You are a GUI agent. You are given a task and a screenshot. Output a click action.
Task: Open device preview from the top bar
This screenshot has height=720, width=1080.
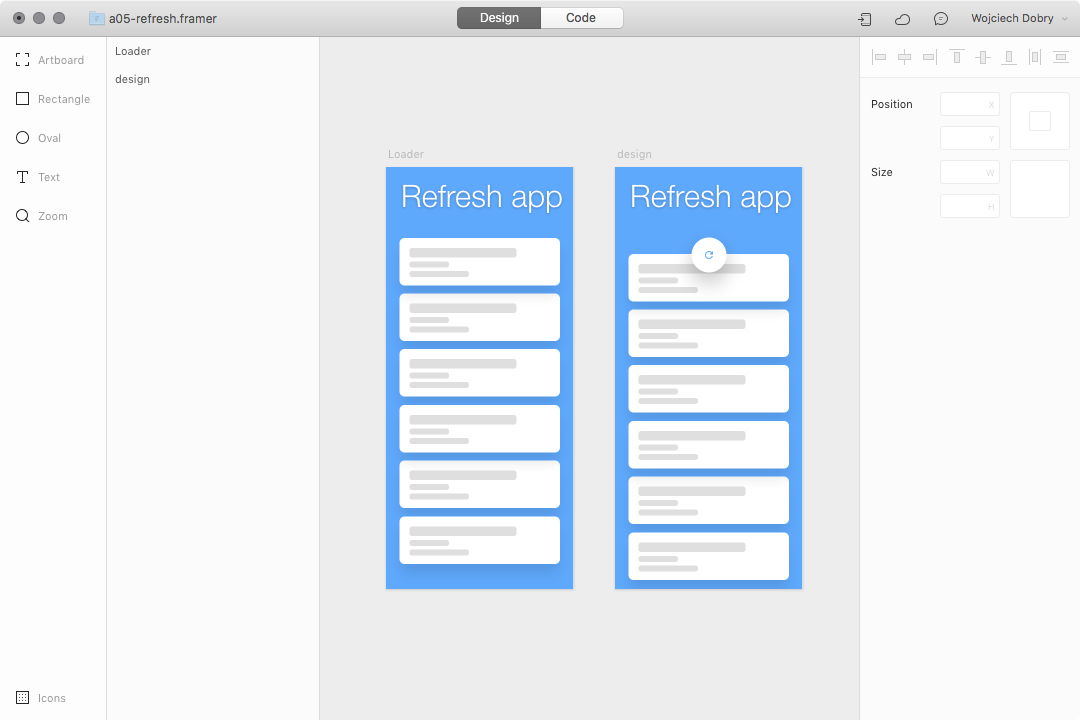click(x=864, y=19)
